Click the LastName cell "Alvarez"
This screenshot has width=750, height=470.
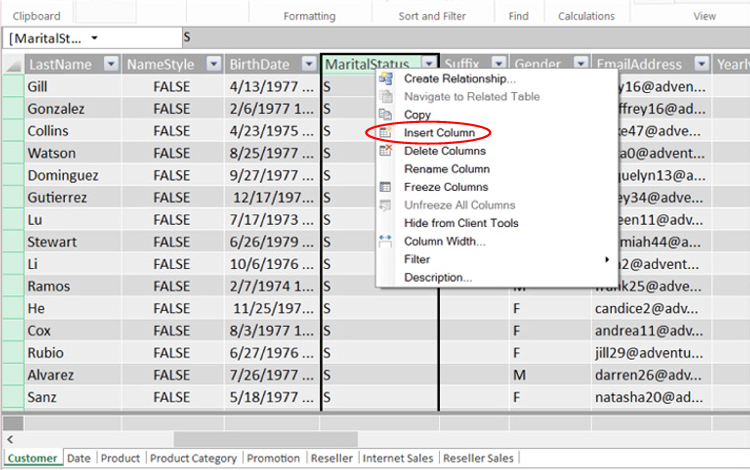click(x=73, y=375)
